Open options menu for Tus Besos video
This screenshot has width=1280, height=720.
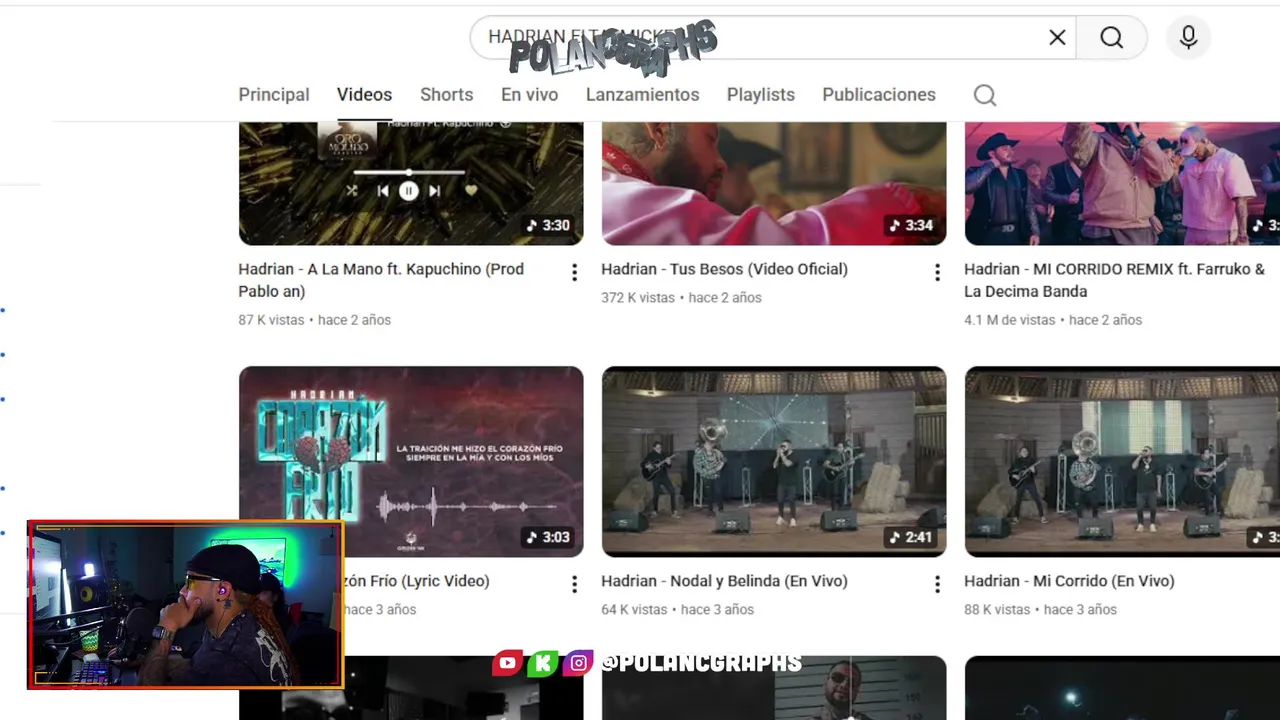pyautogui.click(x=937, y=272)
